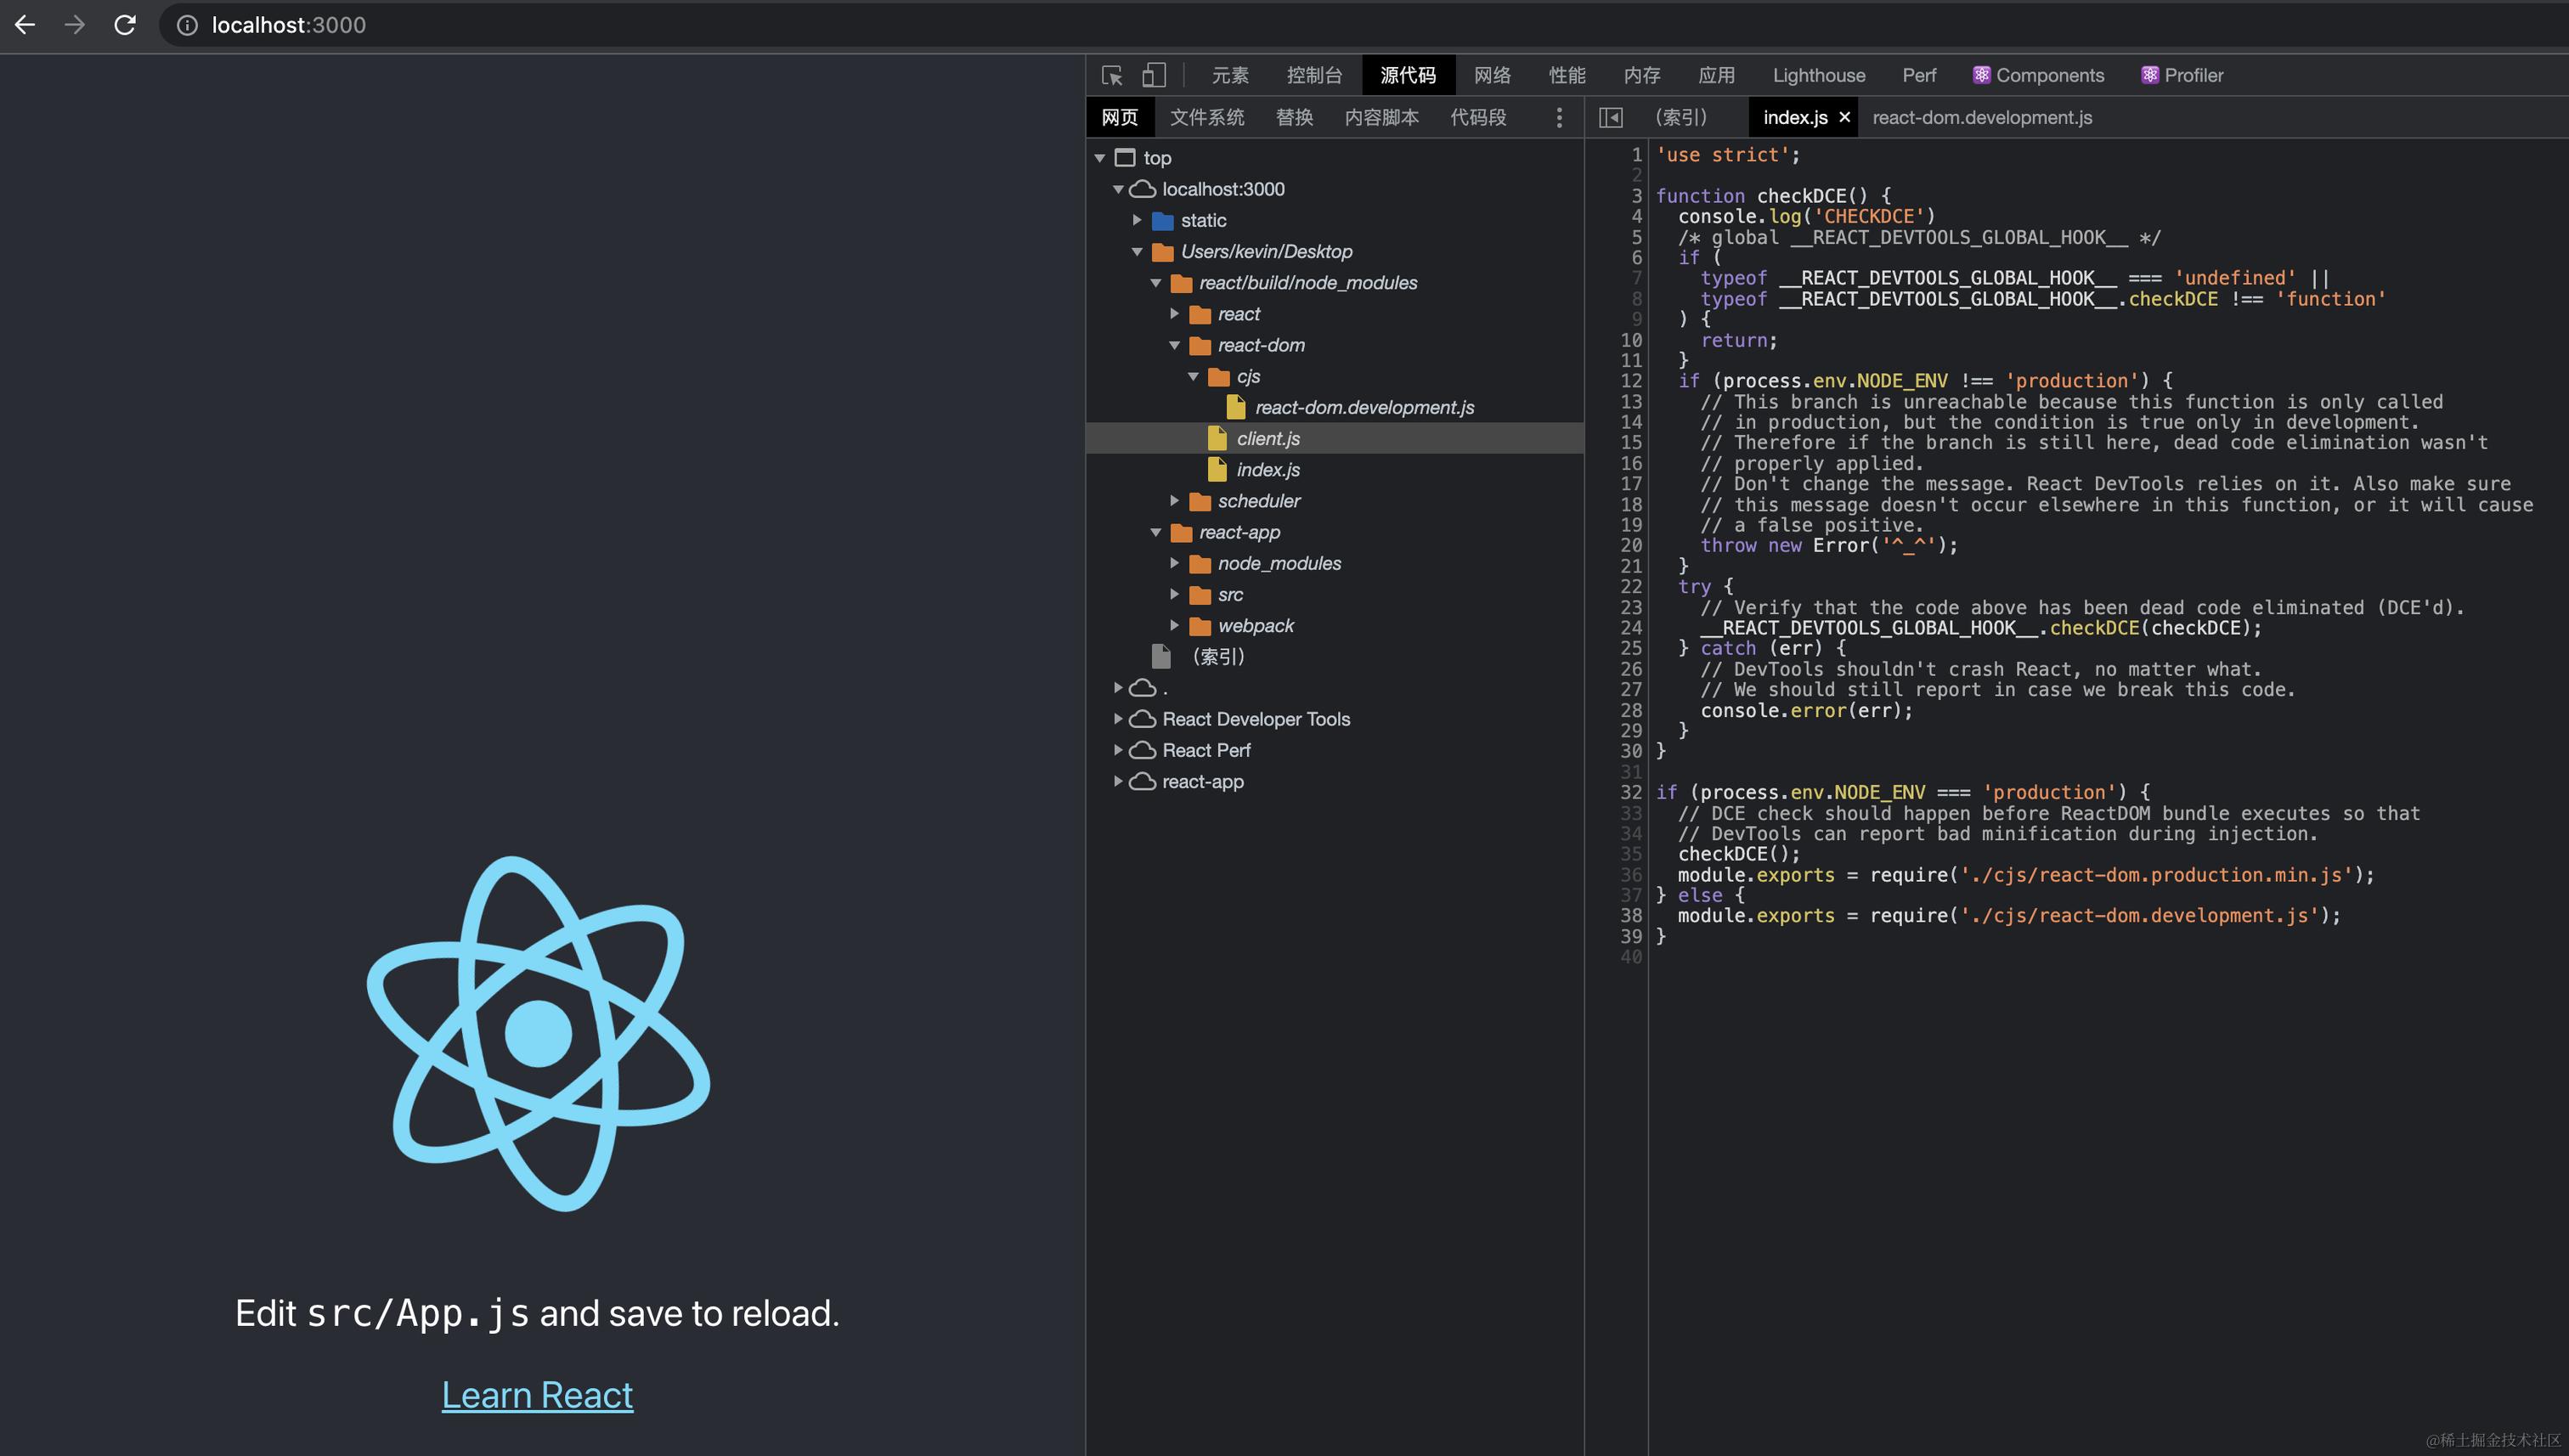Click line number 38 in the gutter

click(1631, 915)
